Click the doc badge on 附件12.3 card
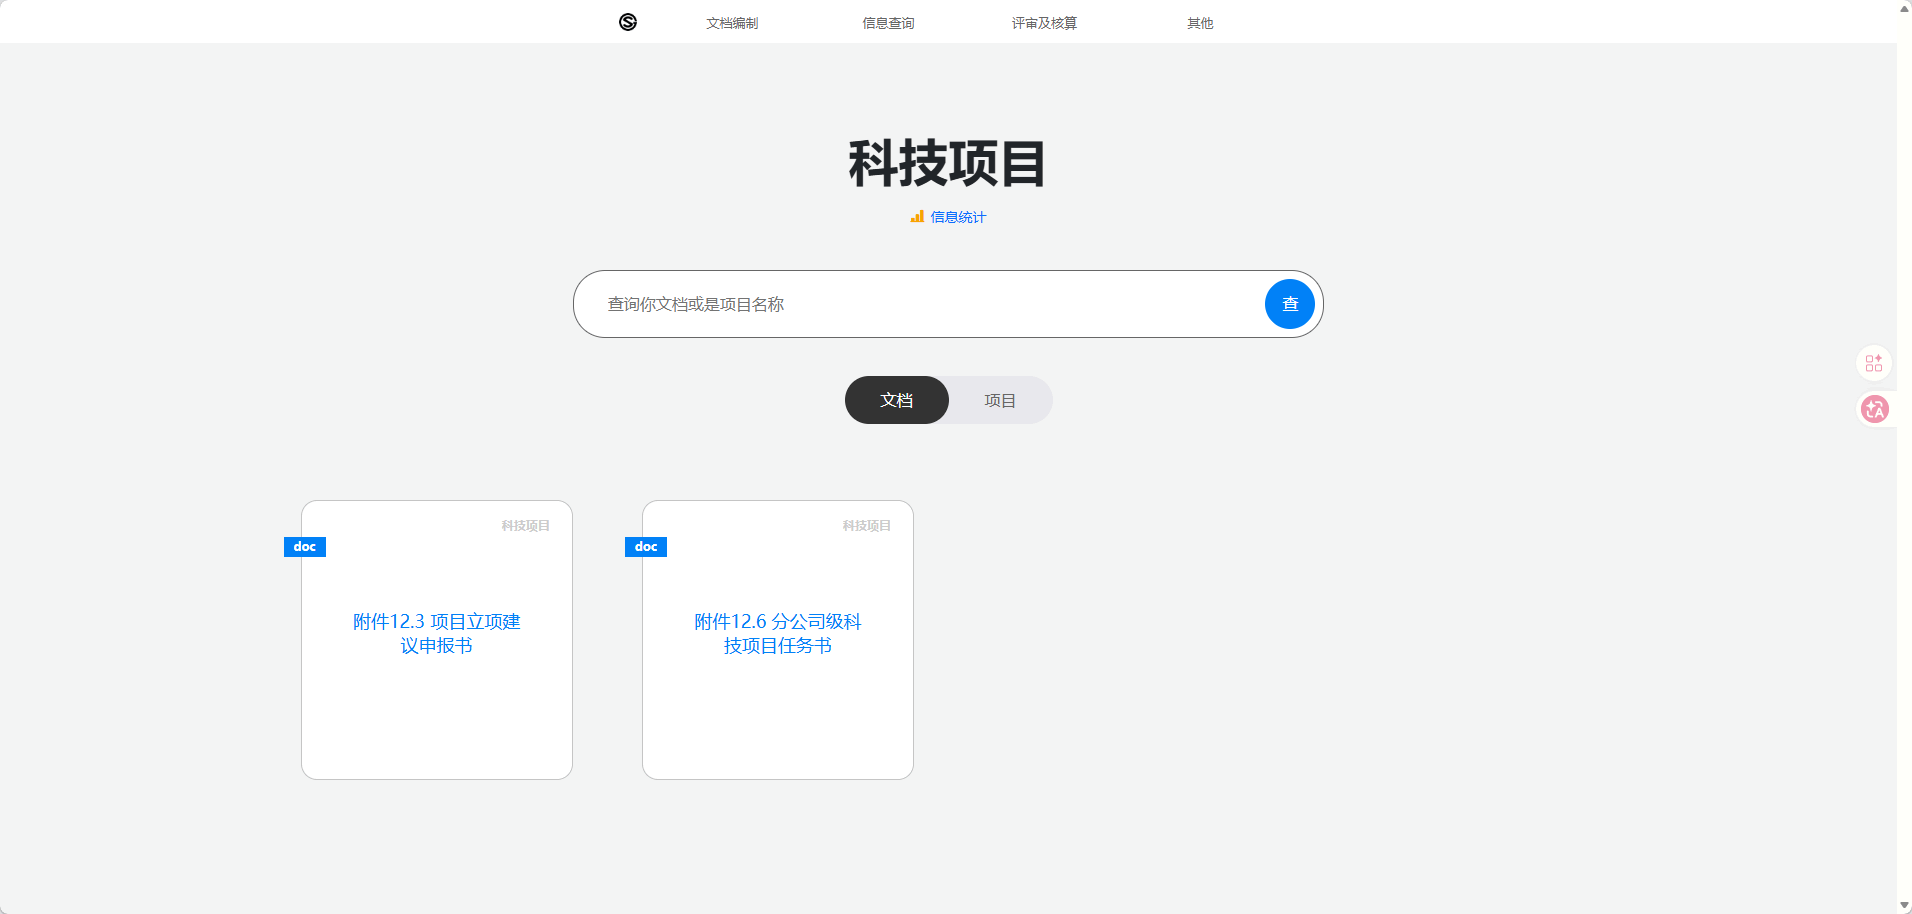The width and height of the screenshot is (1912, 914). 305,547
